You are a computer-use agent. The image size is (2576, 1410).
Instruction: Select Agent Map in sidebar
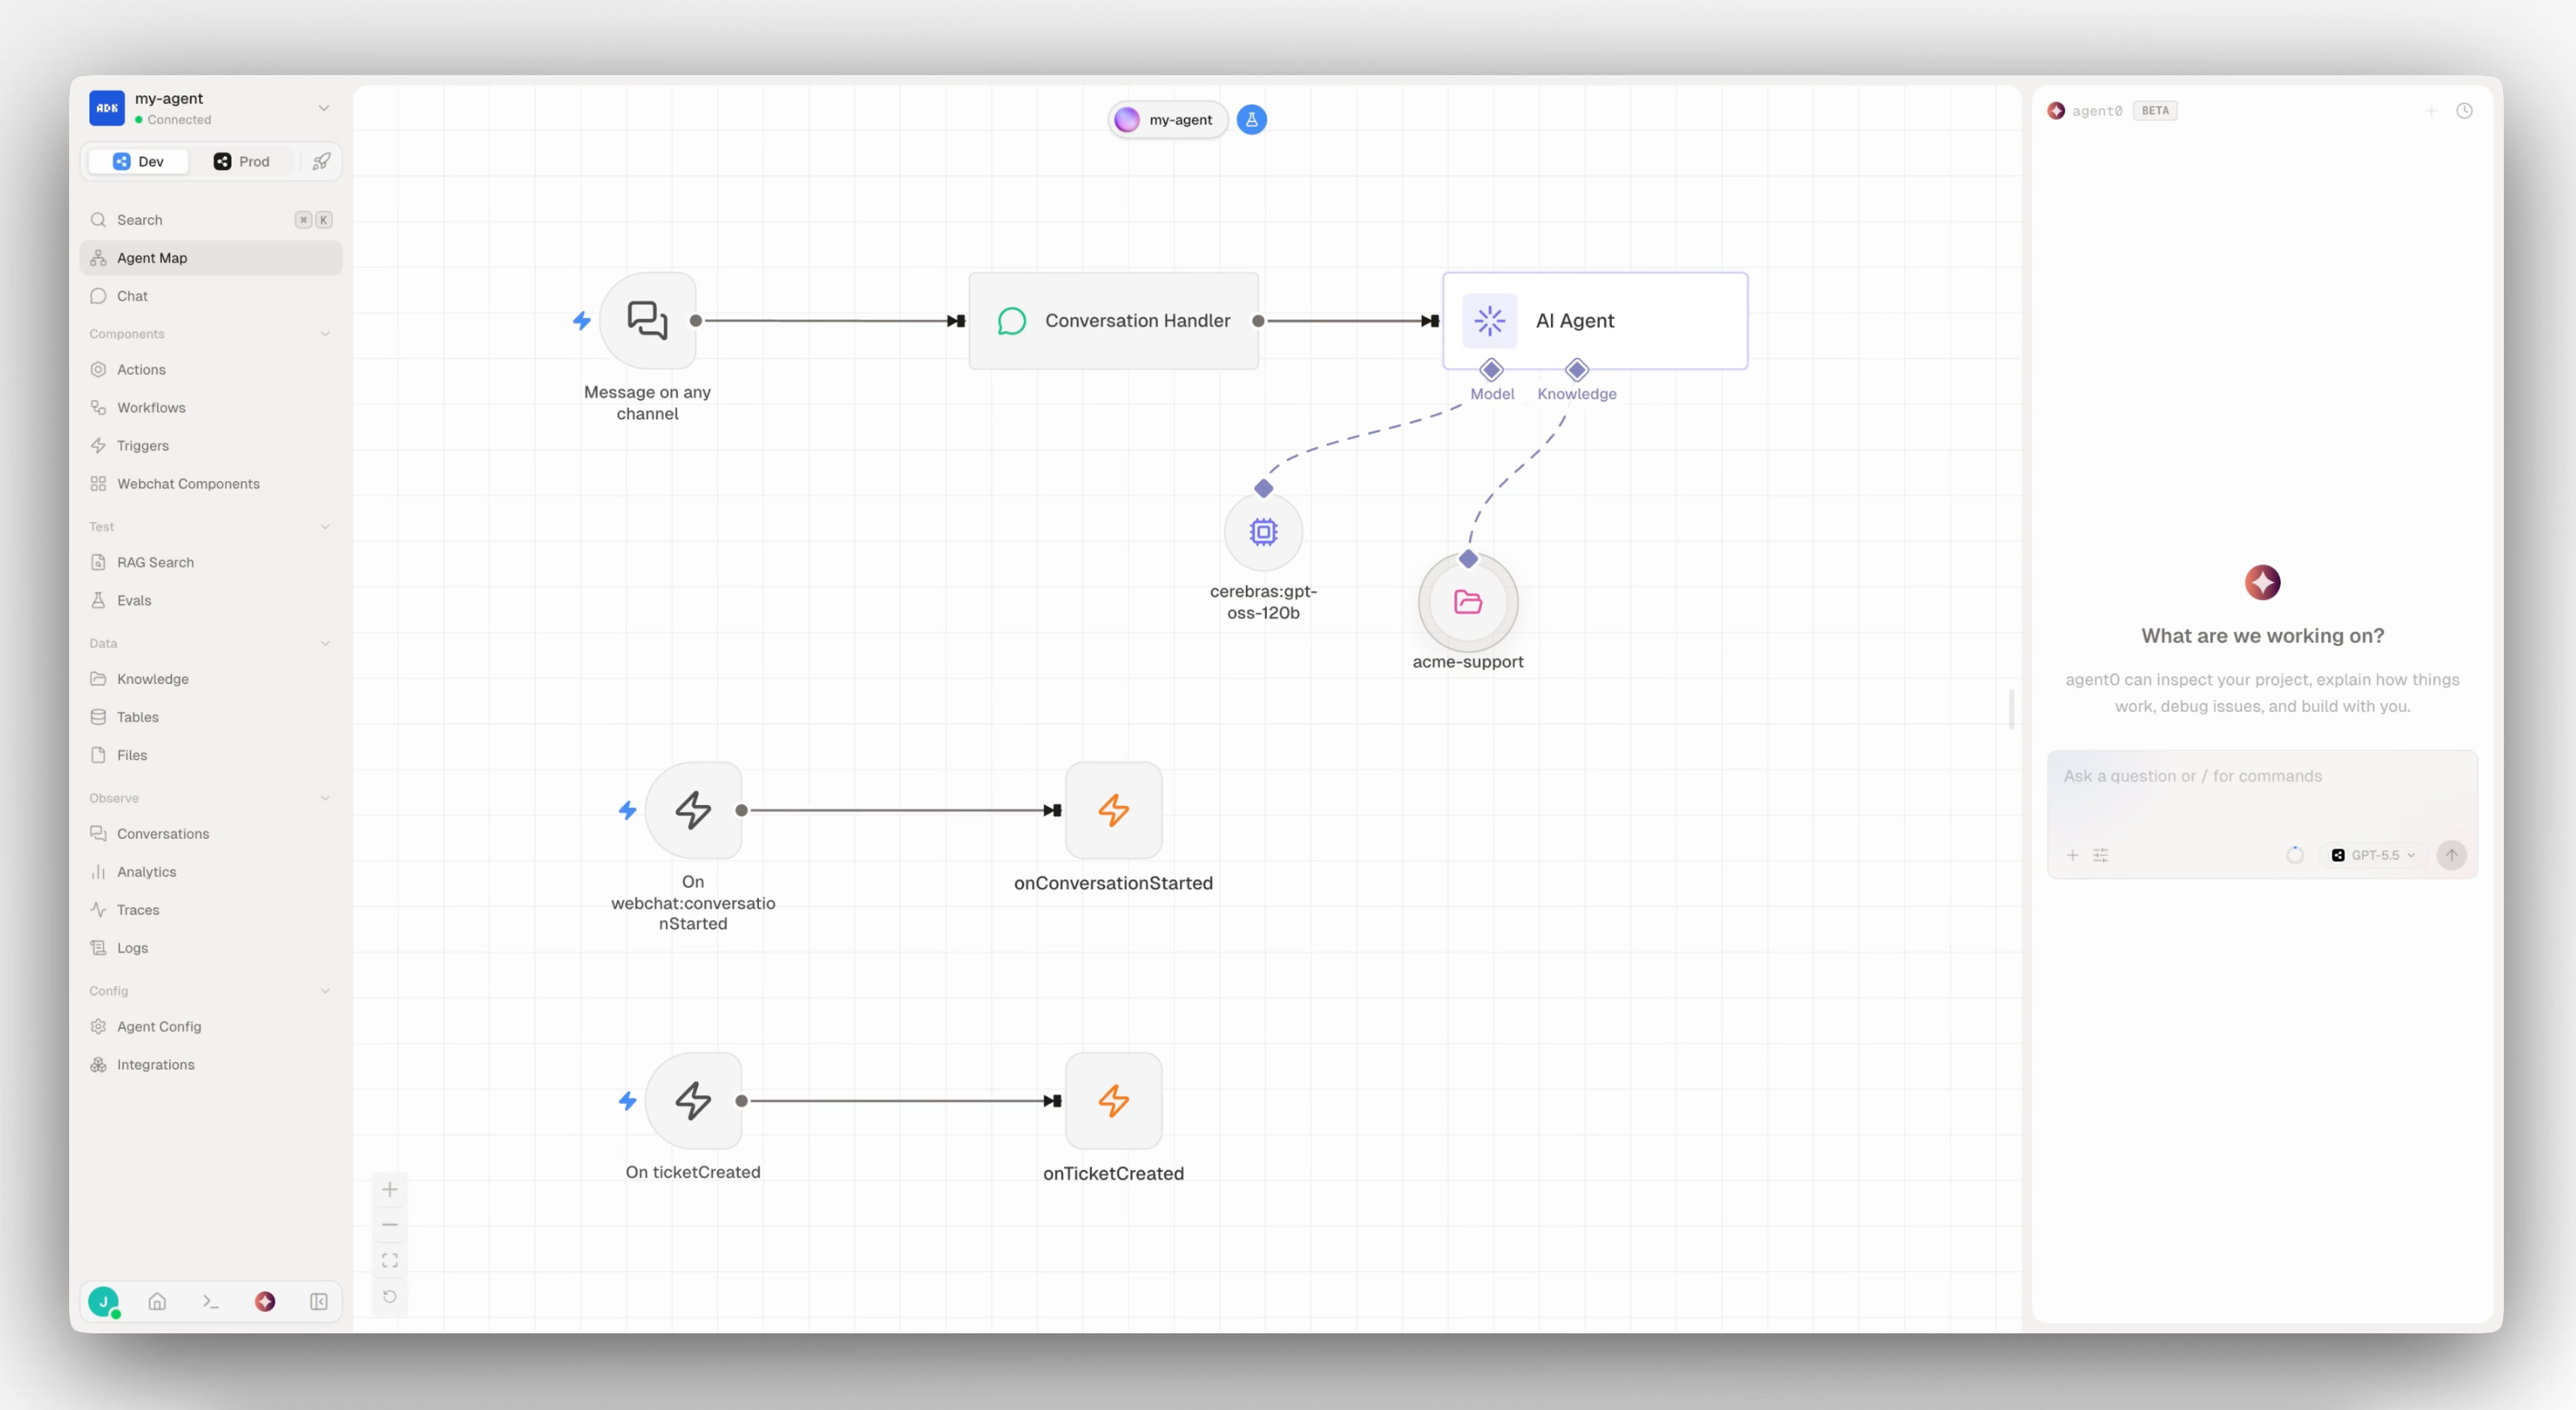[211, 258]
